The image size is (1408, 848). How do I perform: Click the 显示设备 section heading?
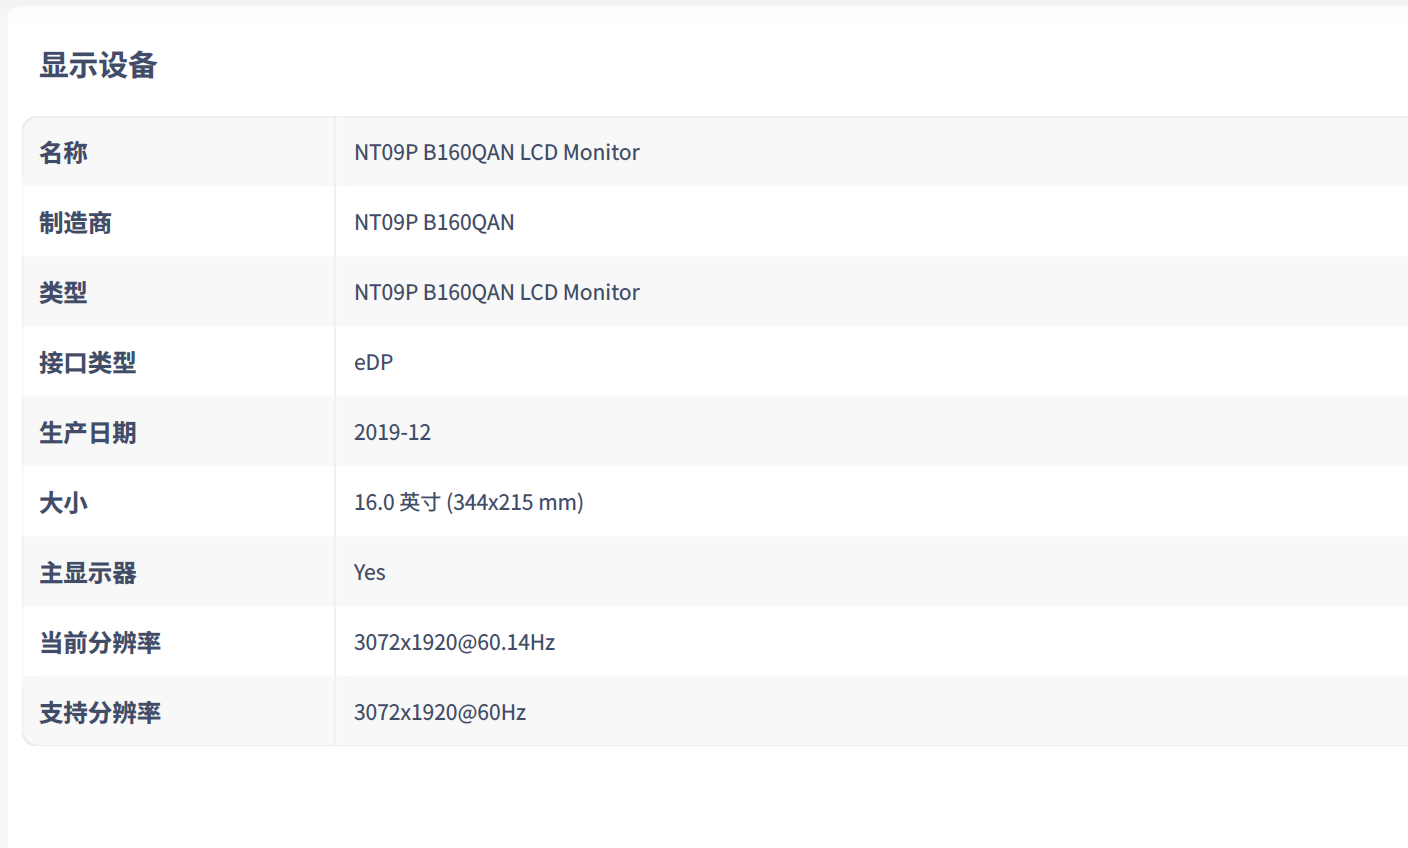point(98,66)
